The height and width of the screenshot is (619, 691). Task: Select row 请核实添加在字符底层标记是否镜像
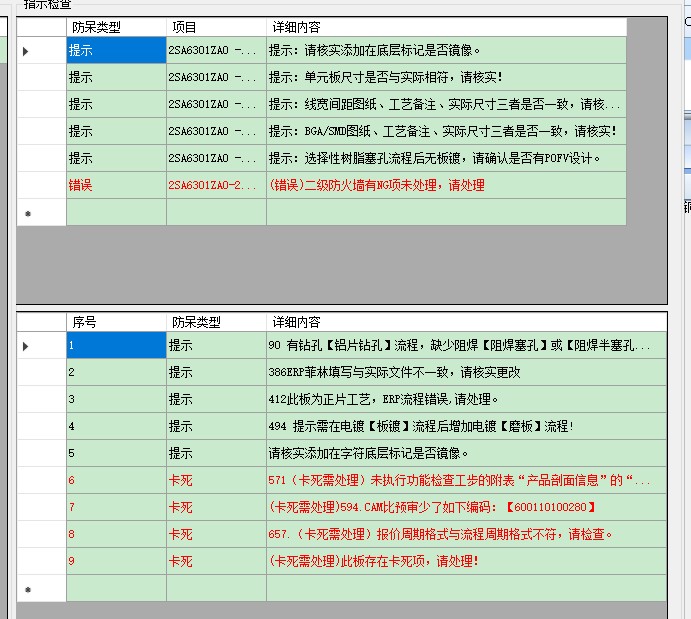(466, 453)
